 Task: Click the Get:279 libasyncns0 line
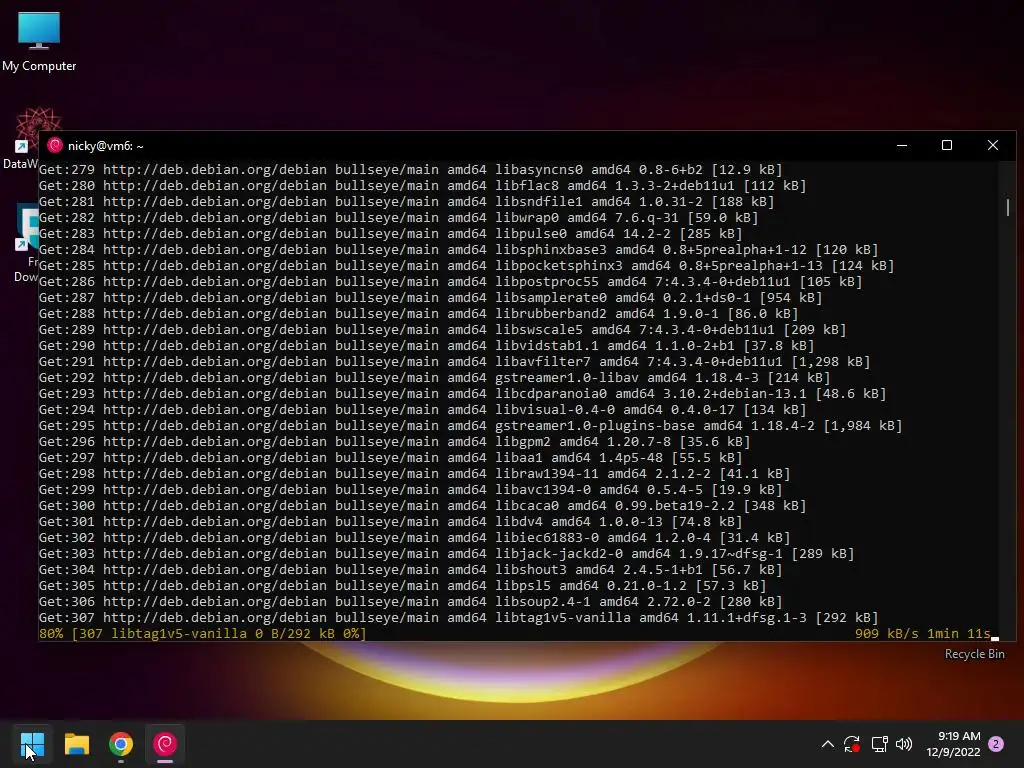410,170
